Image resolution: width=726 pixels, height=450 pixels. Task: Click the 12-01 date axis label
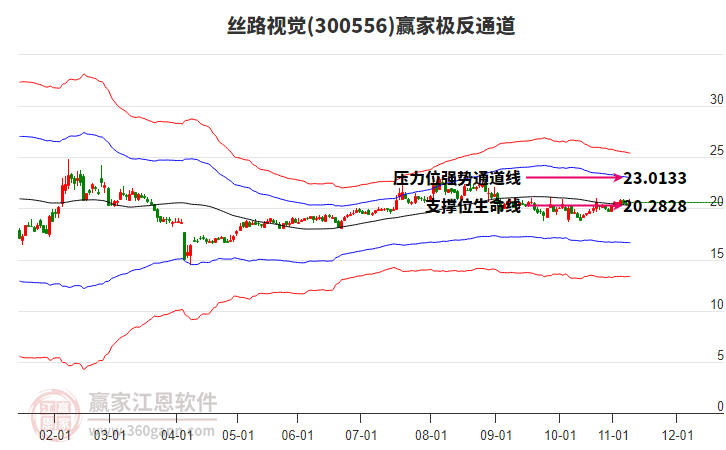[677, 435]
